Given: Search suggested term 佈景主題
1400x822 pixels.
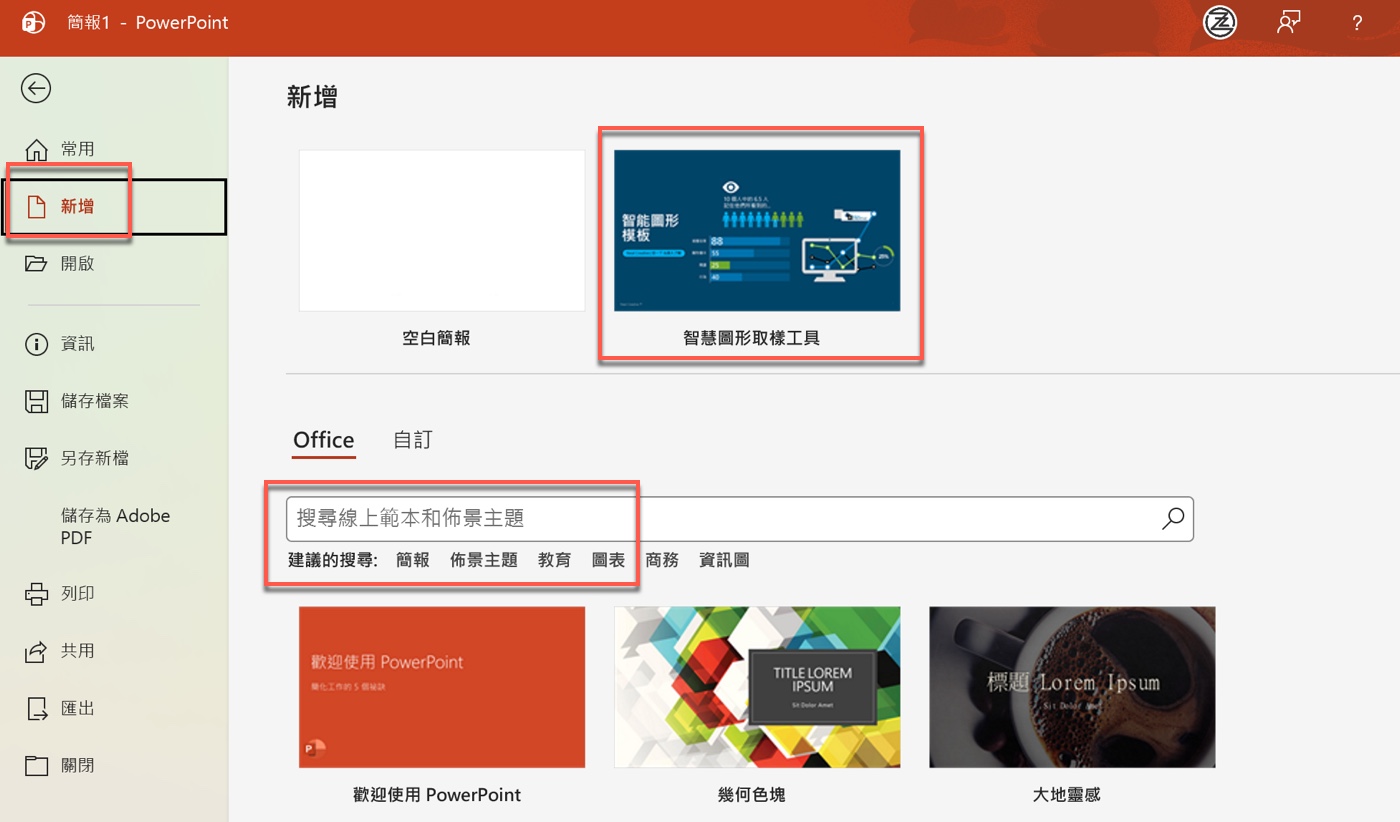Looking at the screenshot, I should [x=484, y=560].
